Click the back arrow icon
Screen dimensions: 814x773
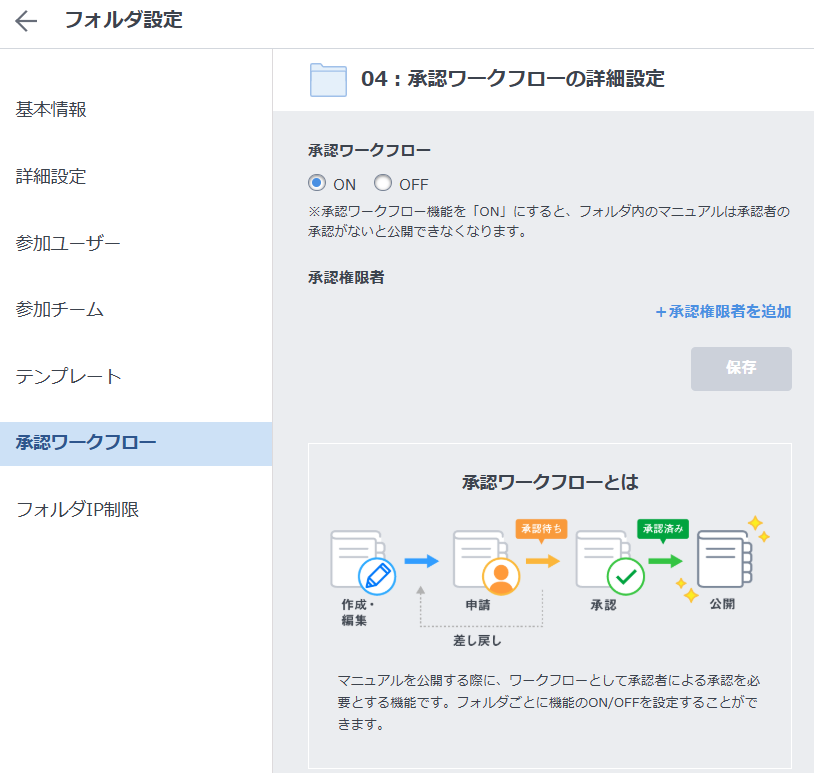26,21
